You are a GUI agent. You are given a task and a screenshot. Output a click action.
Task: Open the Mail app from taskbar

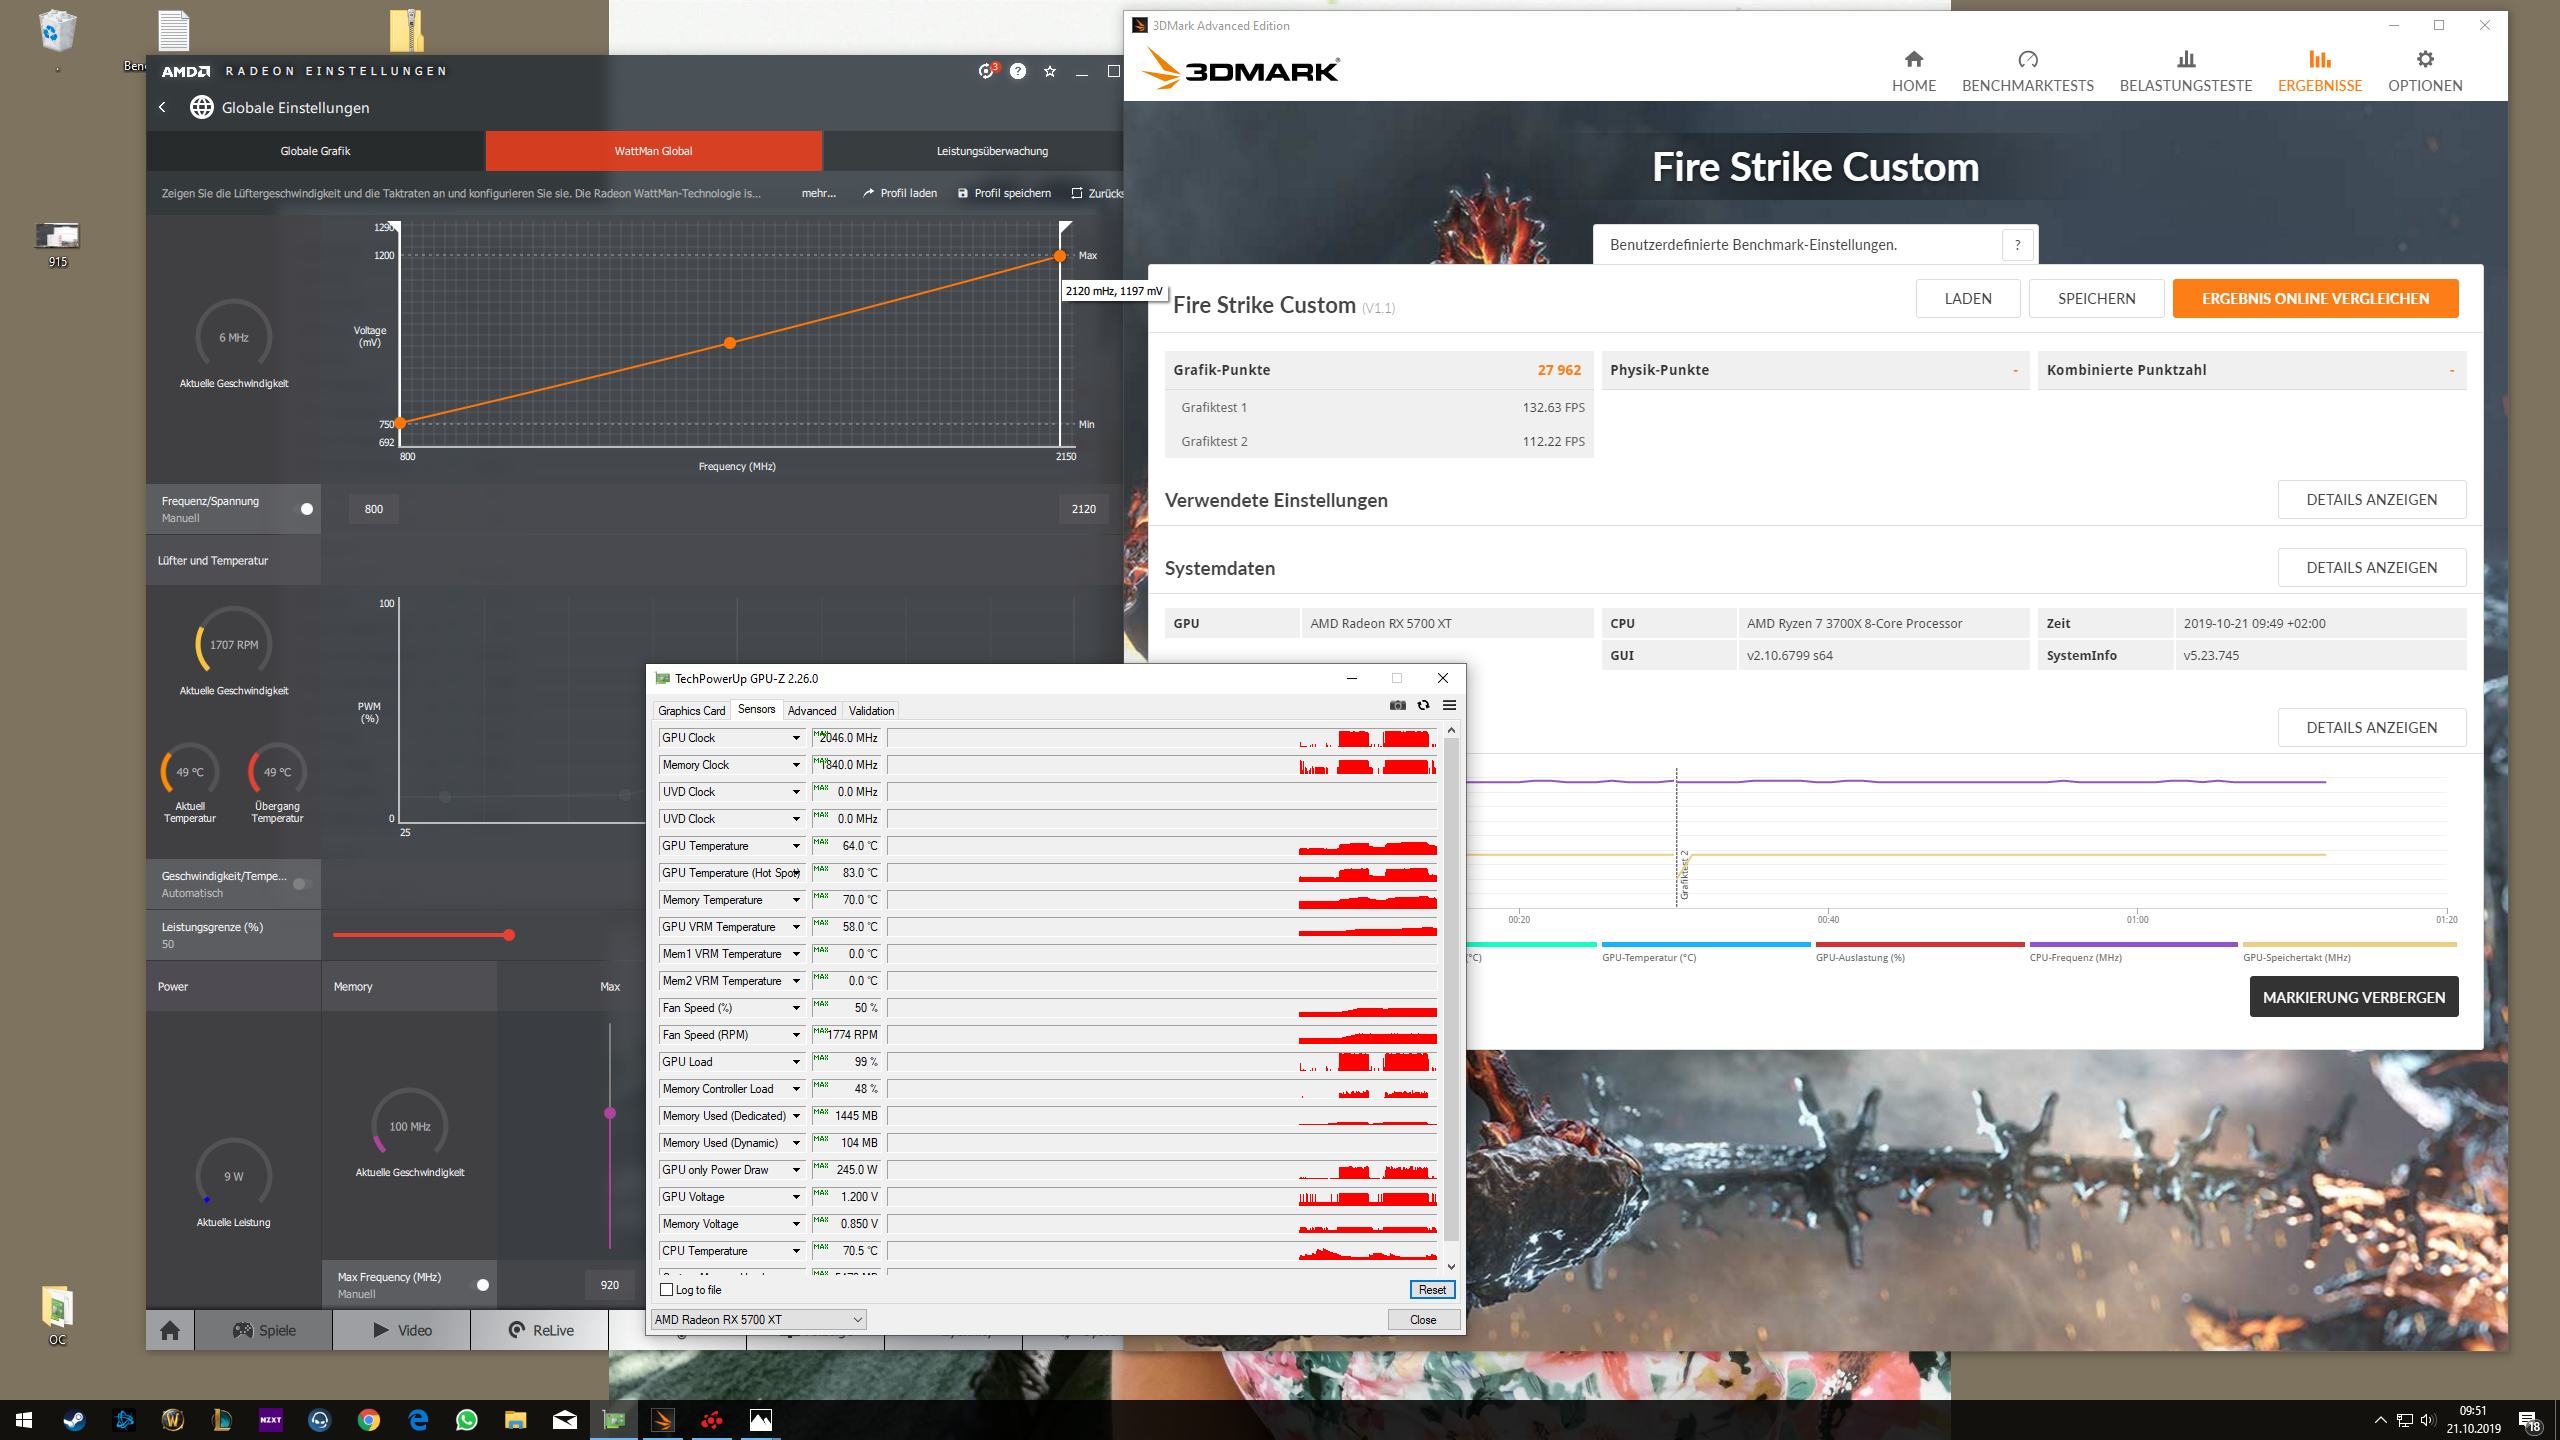click(565, 1420)
